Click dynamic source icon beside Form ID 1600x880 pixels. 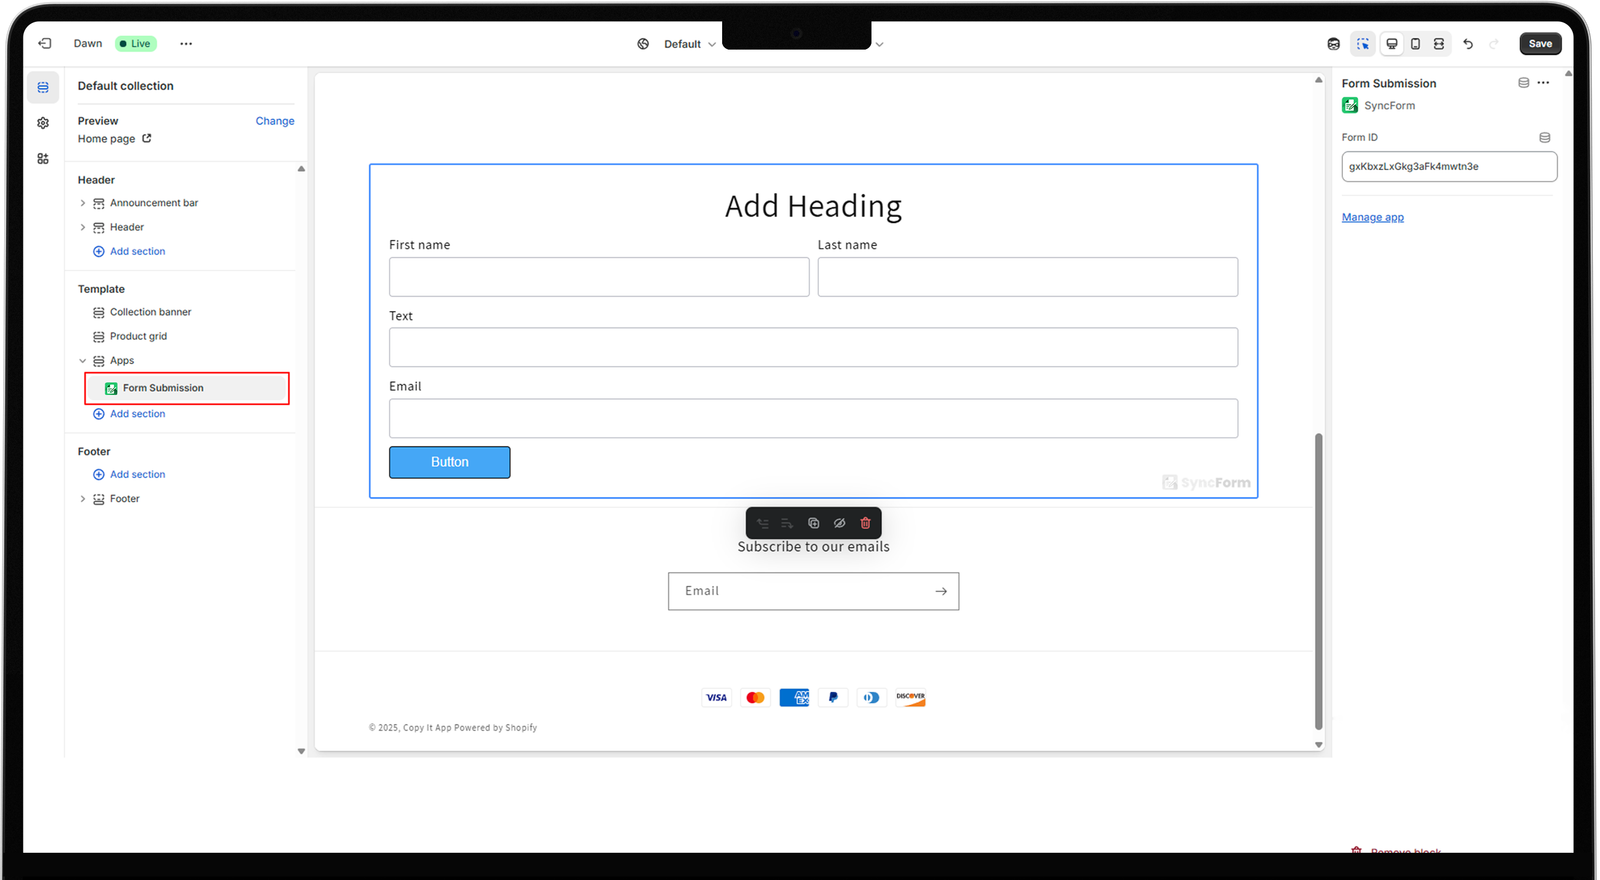point(1544,138)
